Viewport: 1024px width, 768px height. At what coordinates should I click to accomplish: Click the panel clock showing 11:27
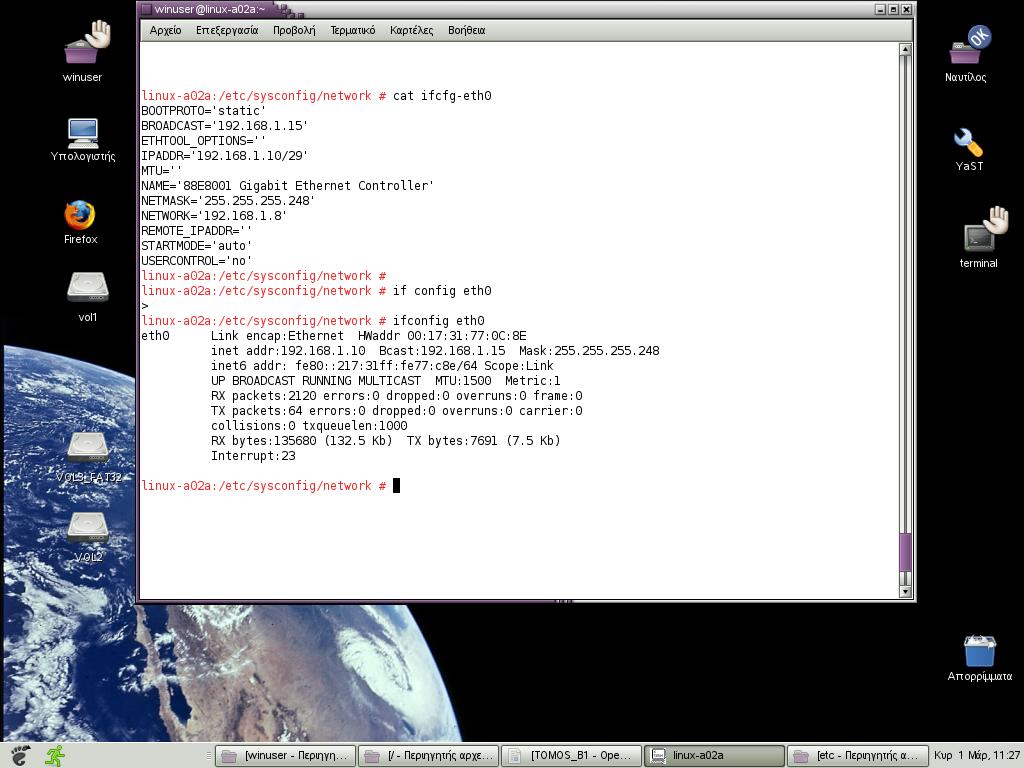tap(977, 756)
